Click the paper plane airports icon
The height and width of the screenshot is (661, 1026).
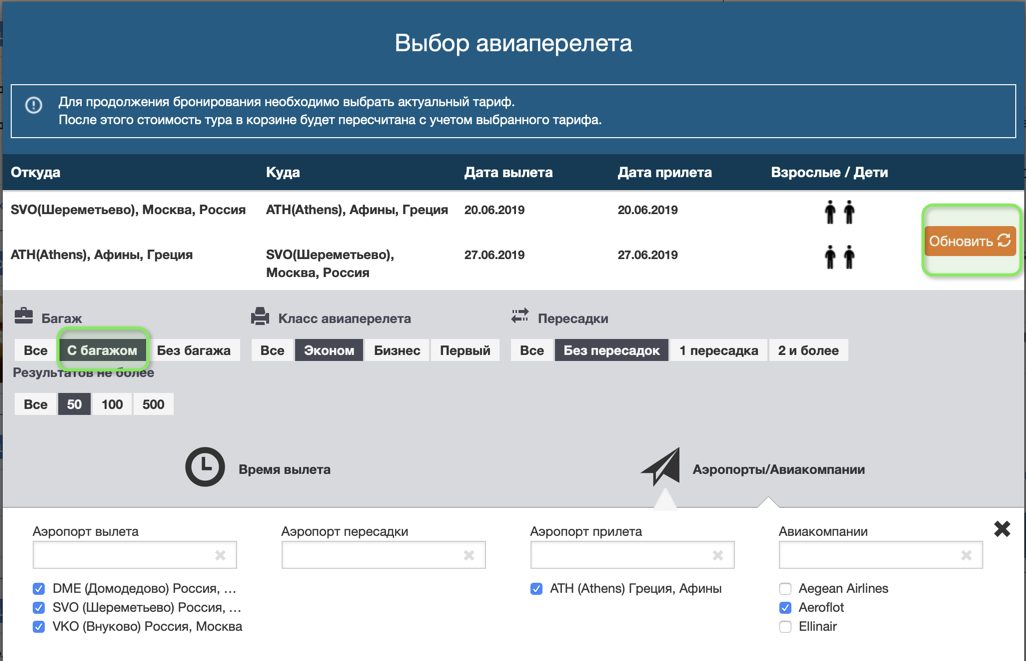(x=661, y=467)
